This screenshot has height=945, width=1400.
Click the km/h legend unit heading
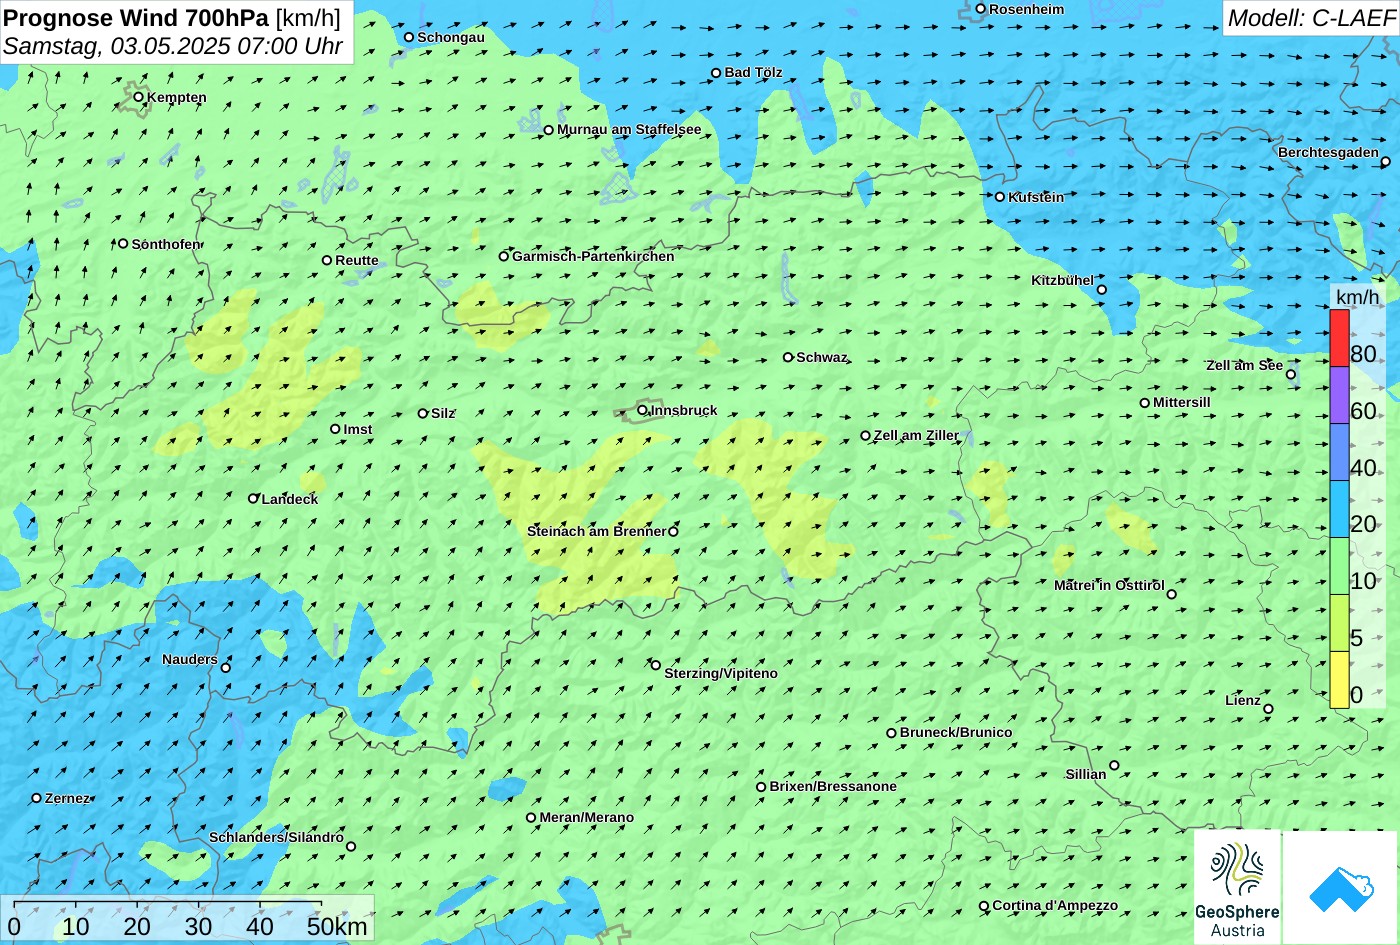point(1357,297)
